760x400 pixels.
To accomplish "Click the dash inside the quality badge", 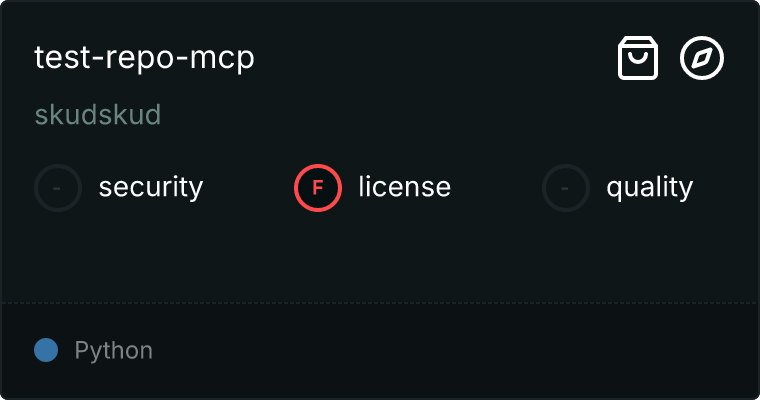I will tap(565, 188).
